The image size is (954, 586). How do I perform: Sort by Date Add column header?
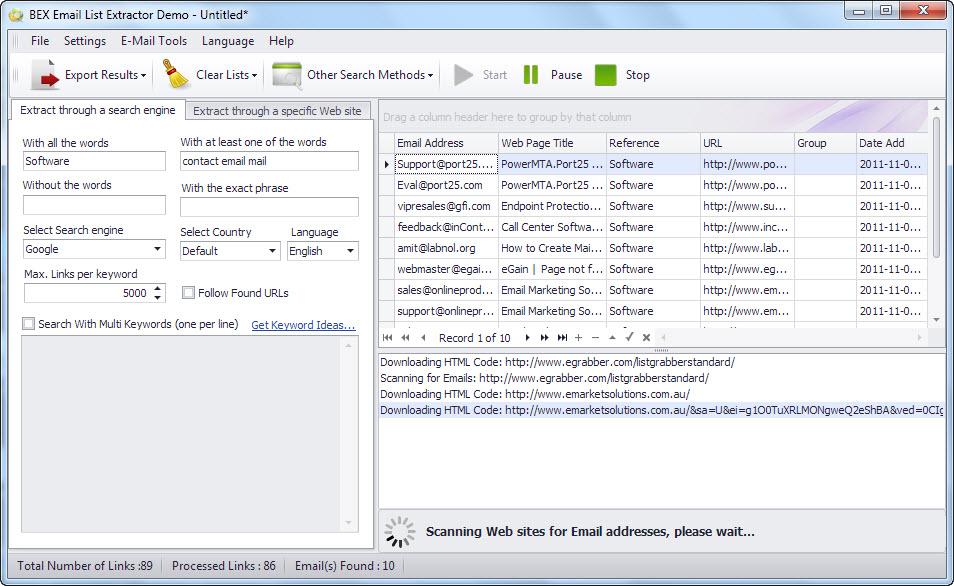click(x=892, y=143)
